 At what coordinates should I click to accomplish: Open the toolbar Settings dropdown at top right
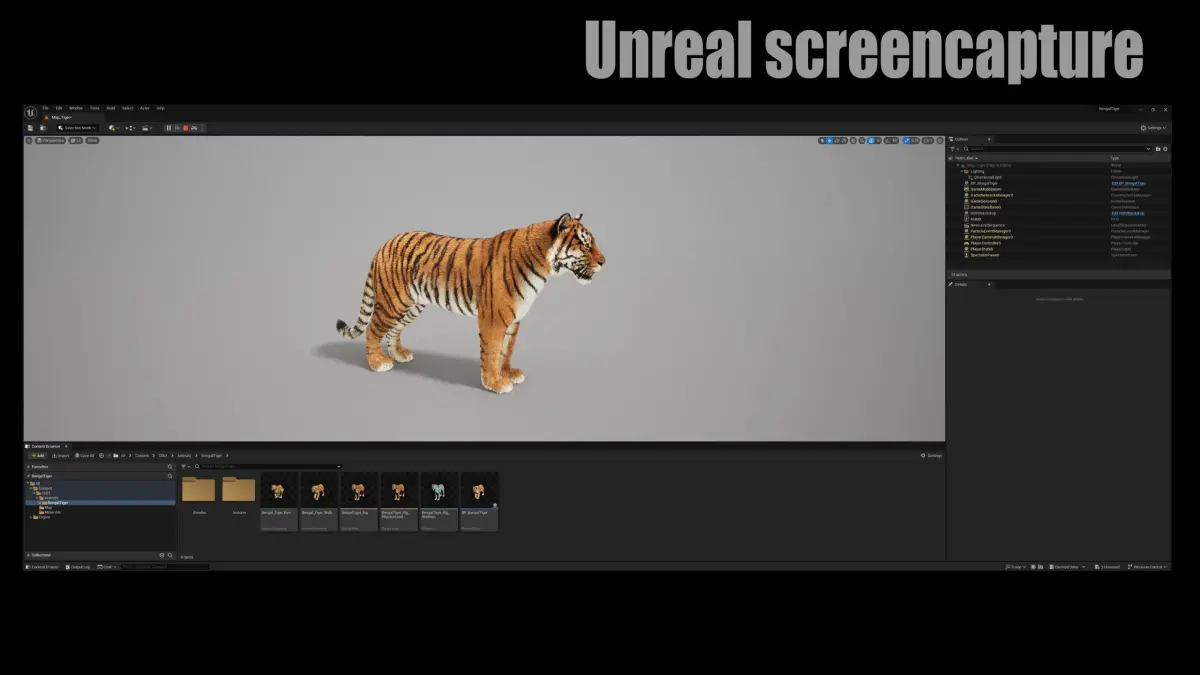click(x=1153, y=128)
